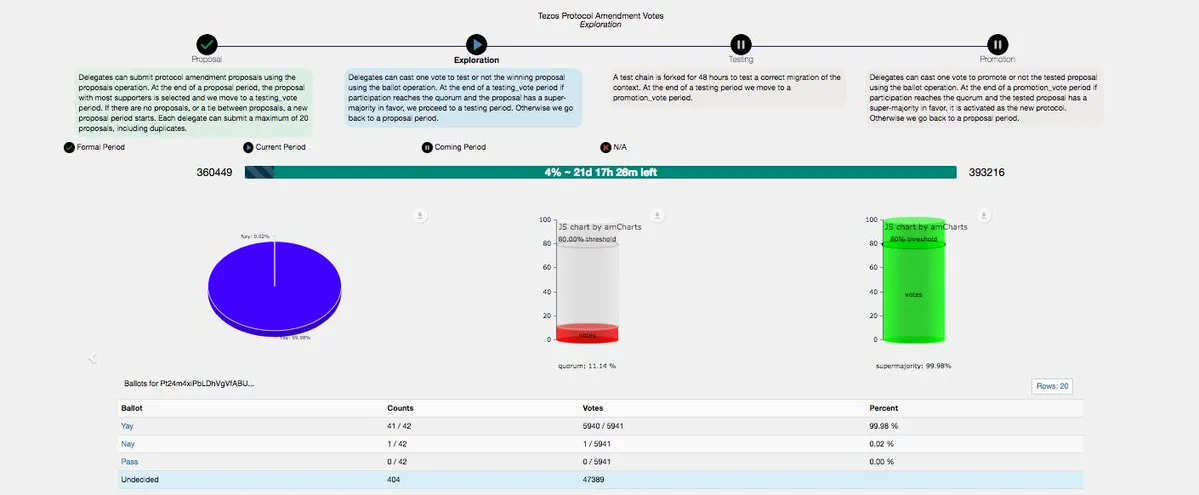Screen dimensions: 1199x495
Task: Click the Votes column header
Action: pyautogui.click(x=593, y=409)
